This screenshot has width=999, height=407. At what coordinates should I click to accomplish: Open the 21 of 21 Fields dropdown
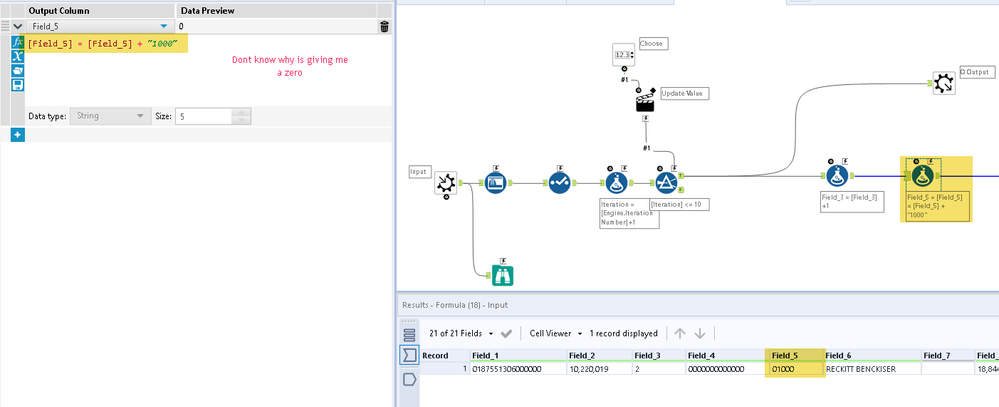pyautogui.click(x=462, y=333)
